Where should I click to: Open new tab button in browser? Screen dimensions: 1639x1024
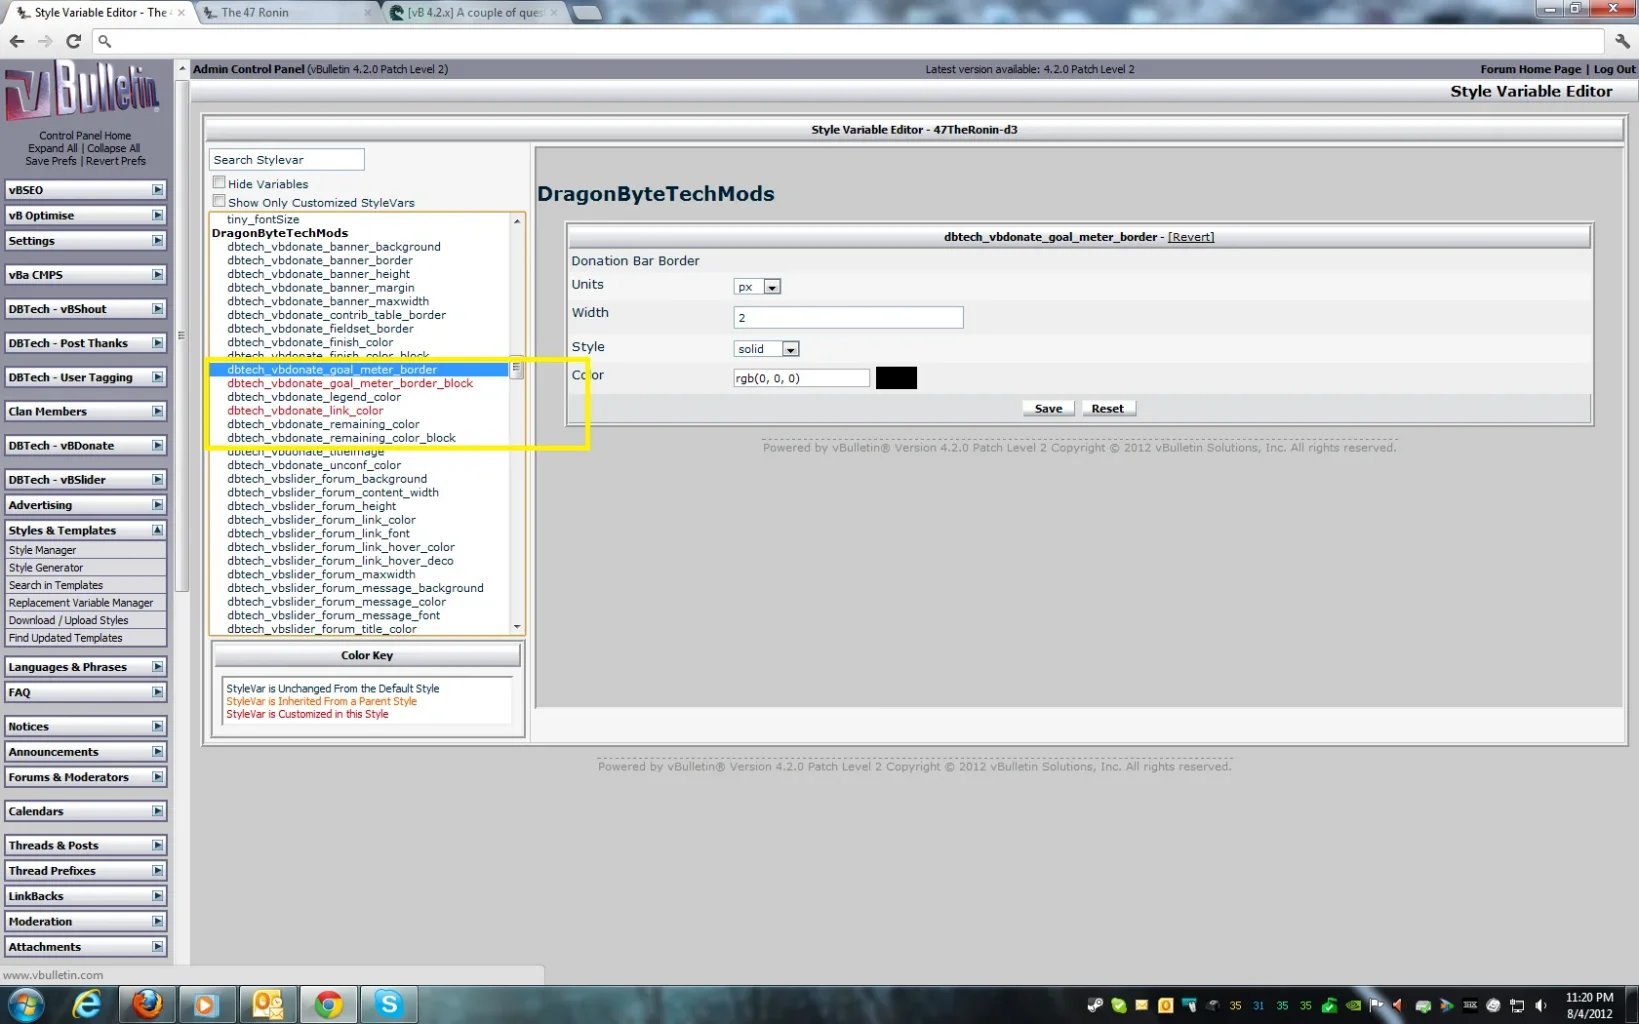pyautogui.click(x=587, y=13)
